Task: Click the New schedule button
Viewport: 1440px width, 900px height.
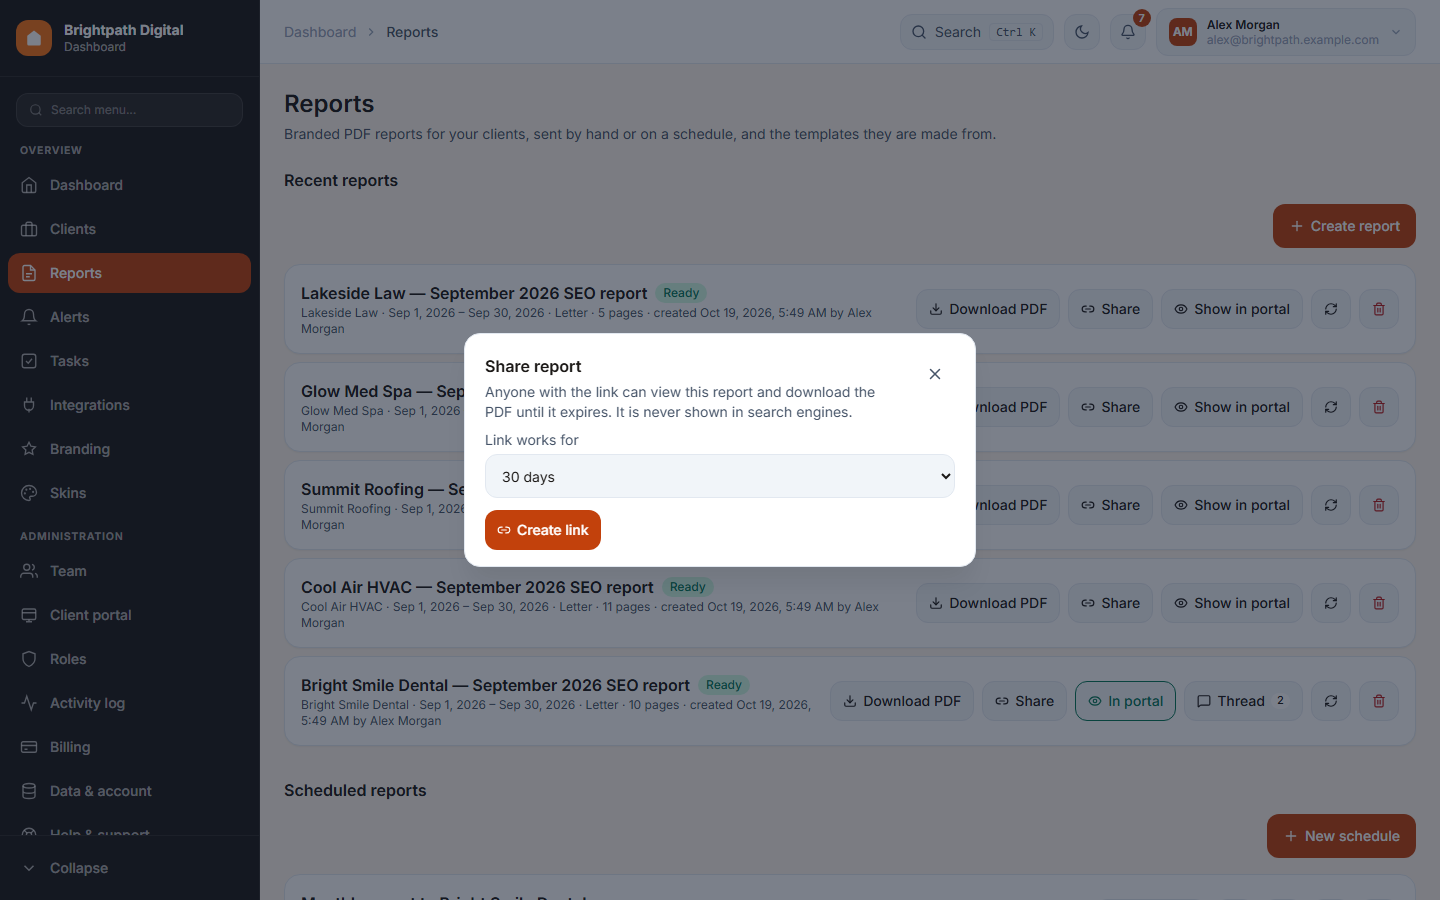Action: click(x=1341, y=836)
